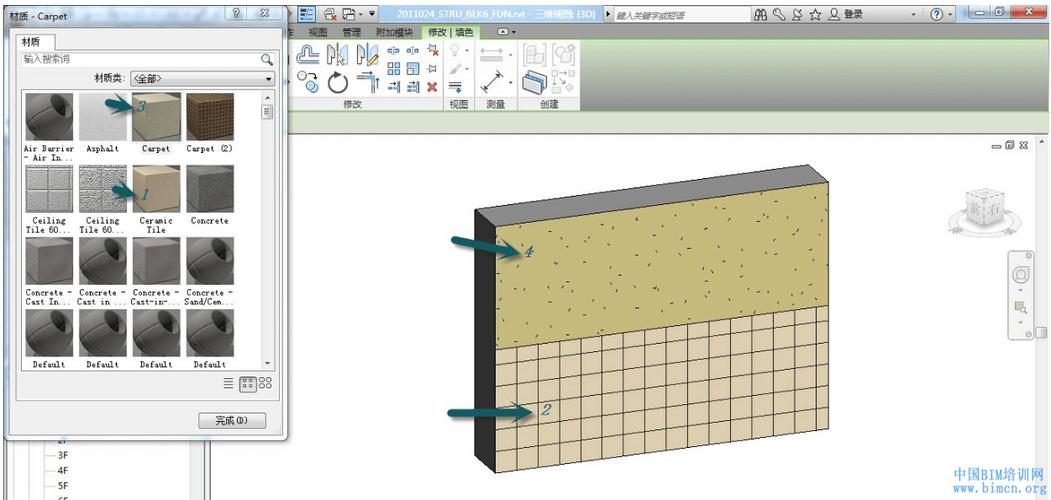This screenshot has height=500, width=1051.
Task: Click the binoculars search icon
Action: pyautogui.click(x=761, y=14)
